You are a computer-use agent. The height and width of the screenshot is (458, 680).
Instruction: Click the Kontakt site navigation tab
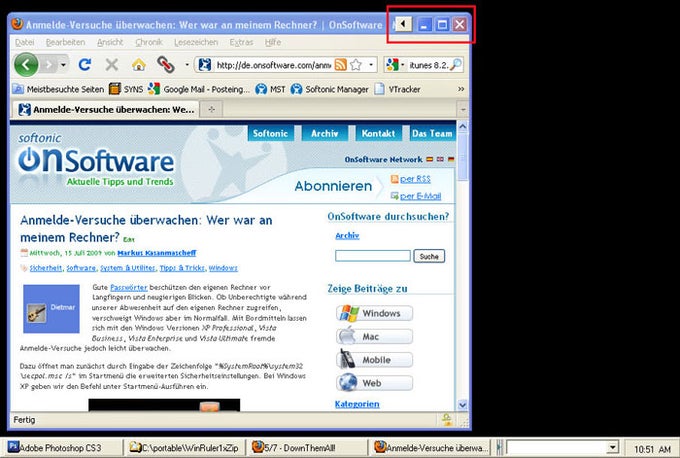click(378, 133)
